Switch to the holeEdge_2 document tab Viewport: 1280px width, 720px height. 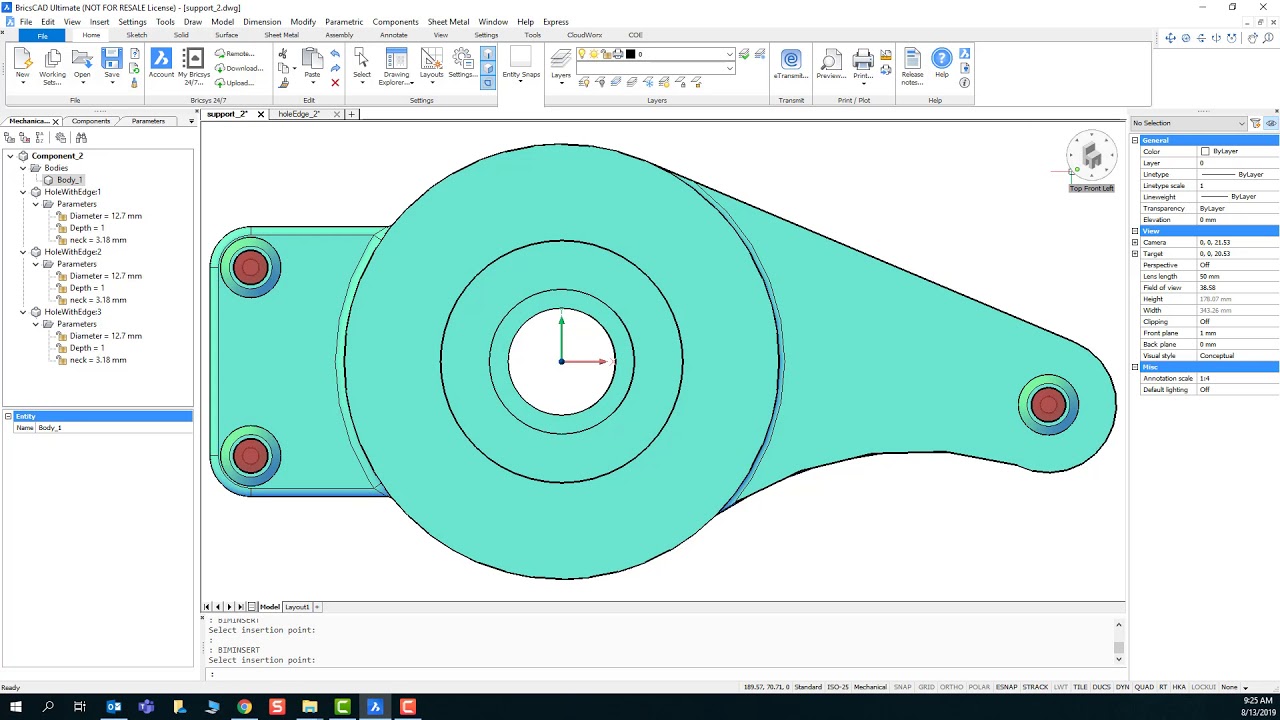[x=298, y=114]
